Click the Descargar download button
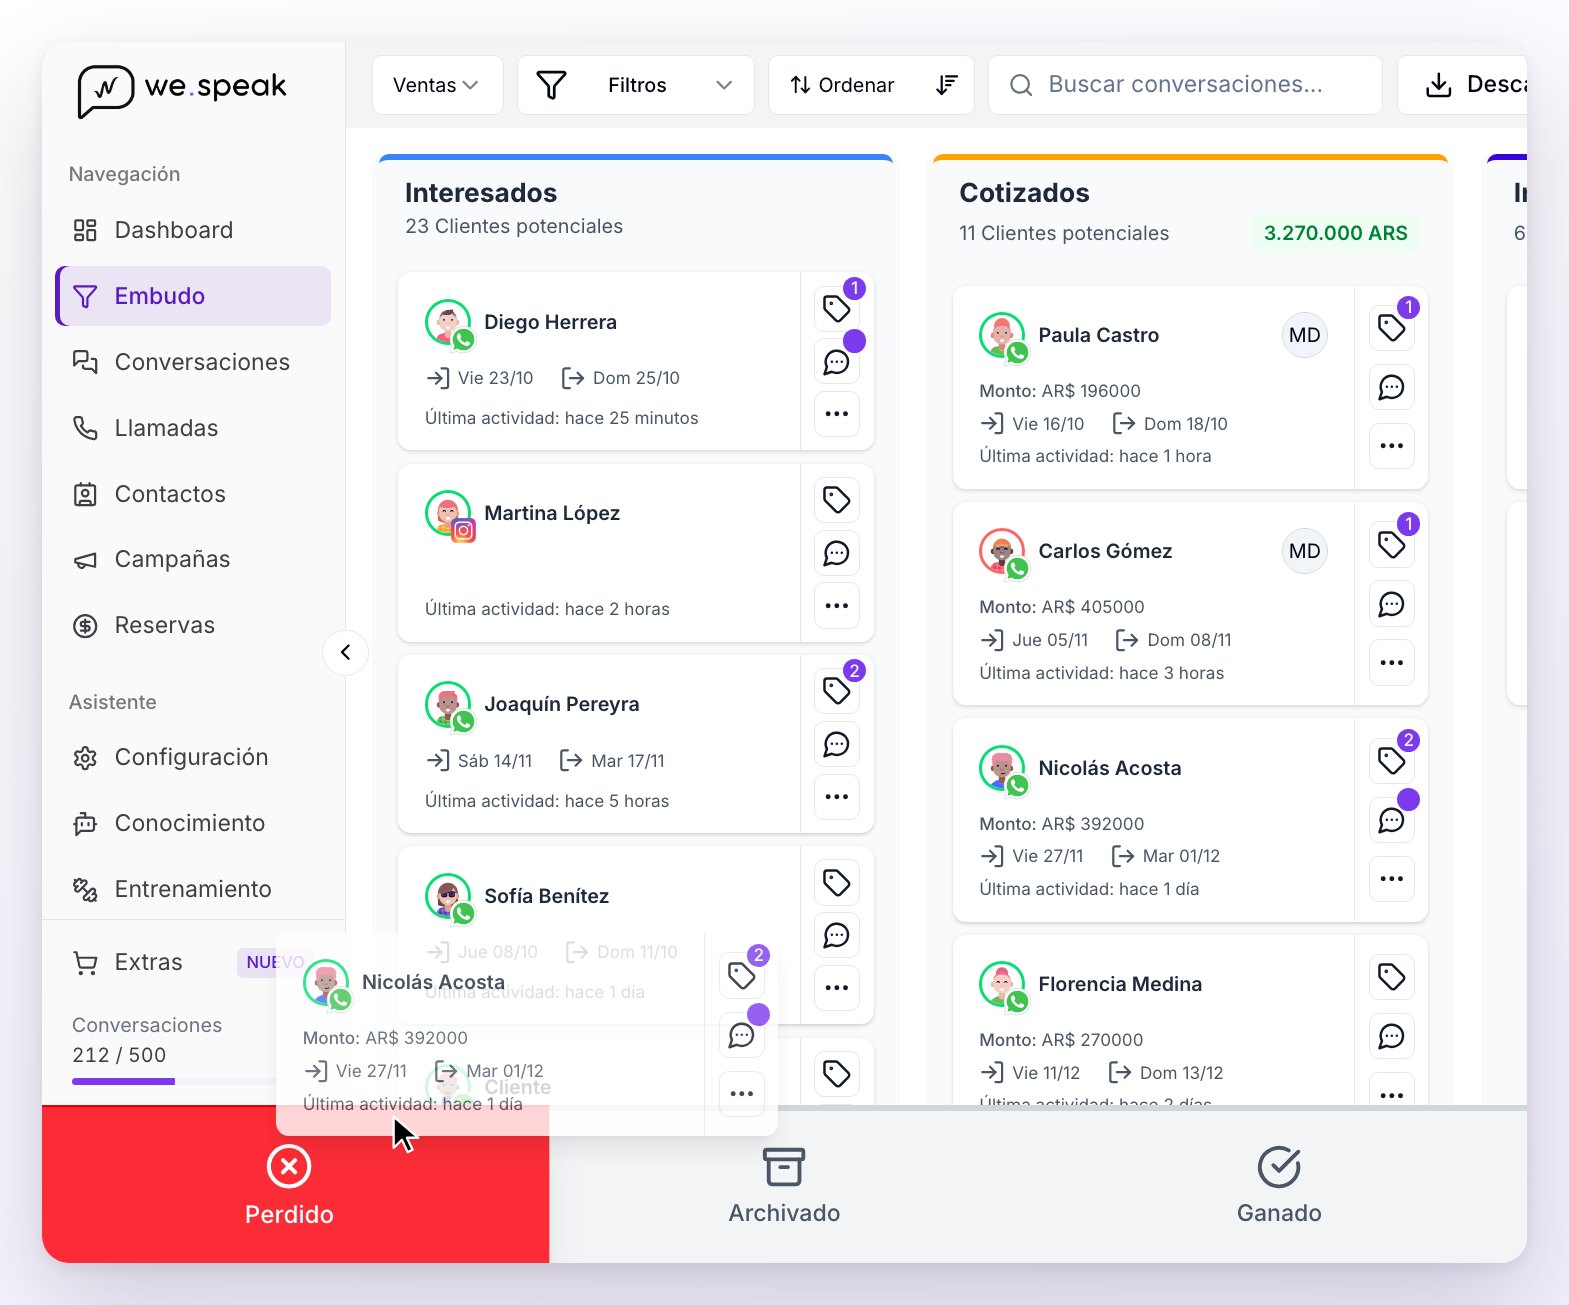The width and height of the screenshot is (1569, 1305). pos(1462,85)
